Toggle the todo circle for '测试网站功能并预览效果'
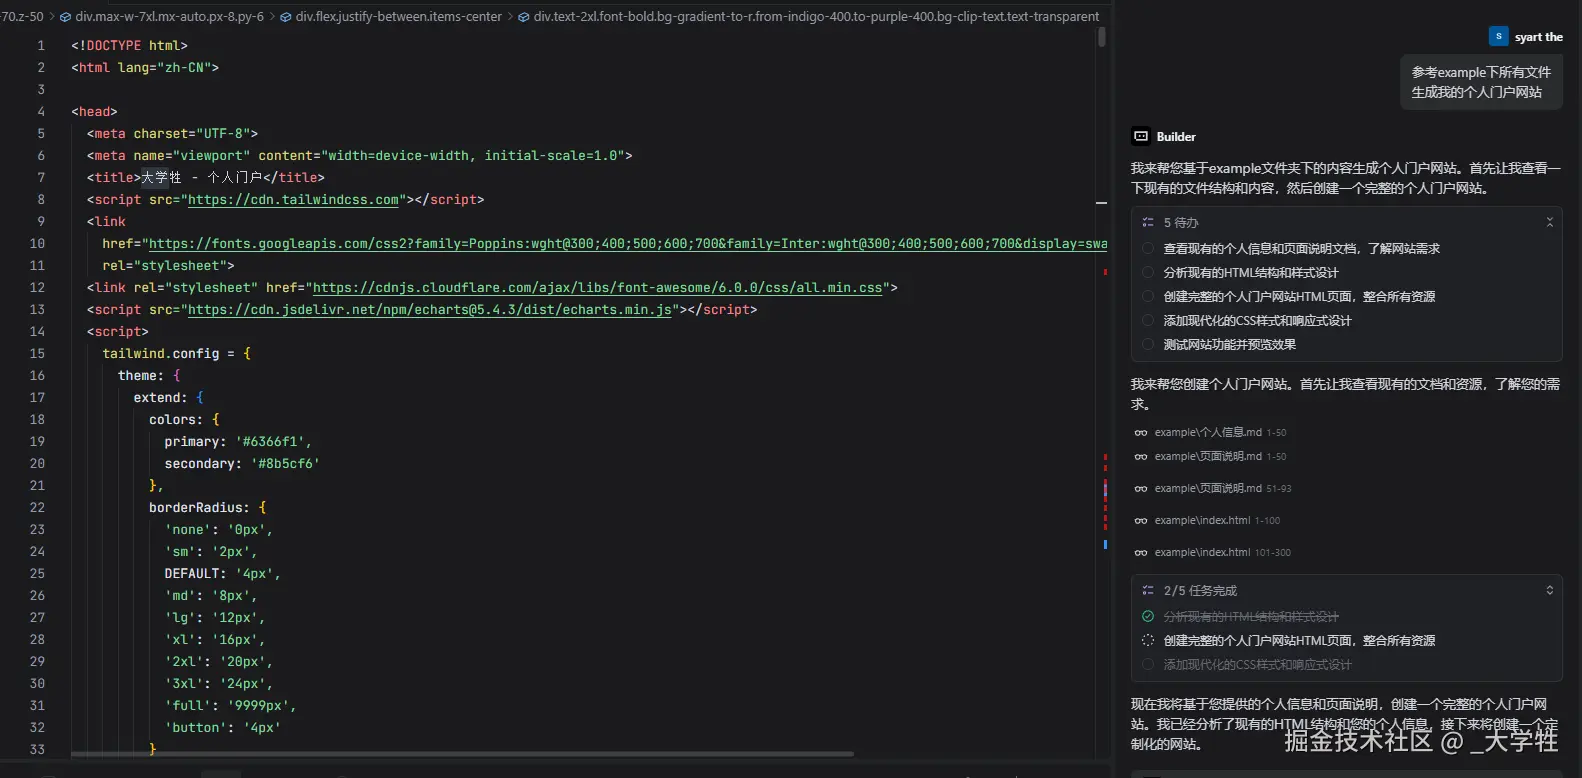1582x778 pixels. (x=1148, y=344)
